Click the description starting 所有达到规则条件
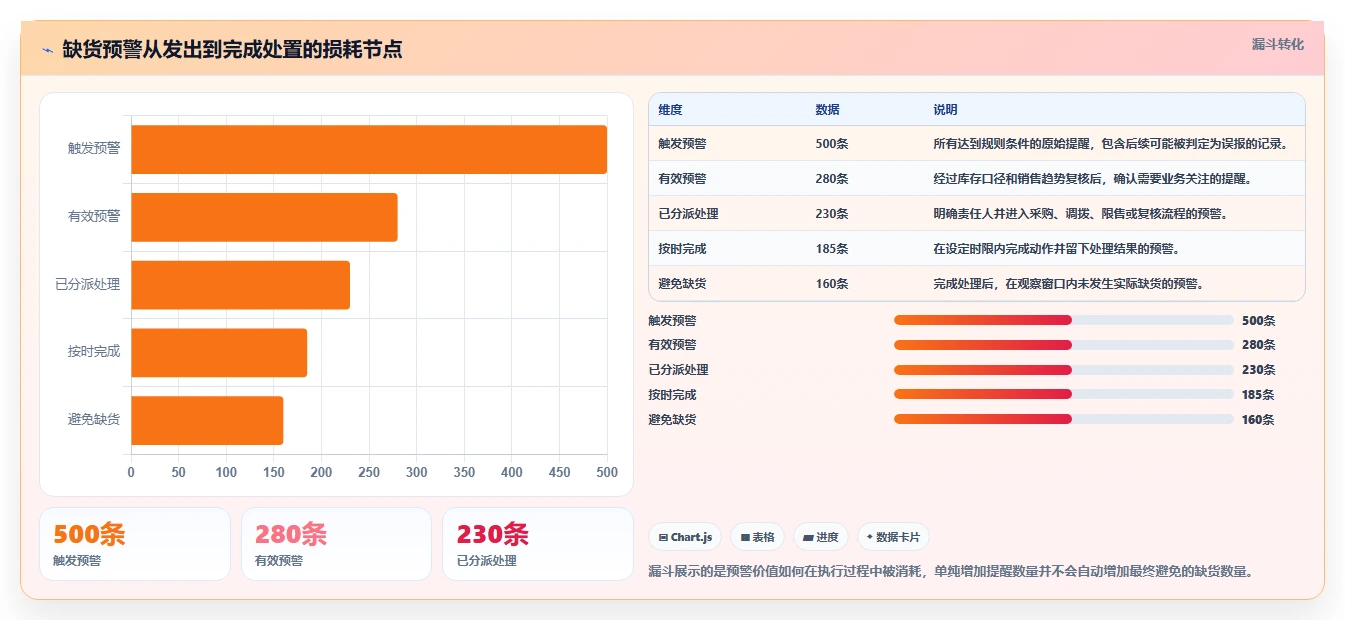Viewport: 1345px width, 620px height. 1110,144
